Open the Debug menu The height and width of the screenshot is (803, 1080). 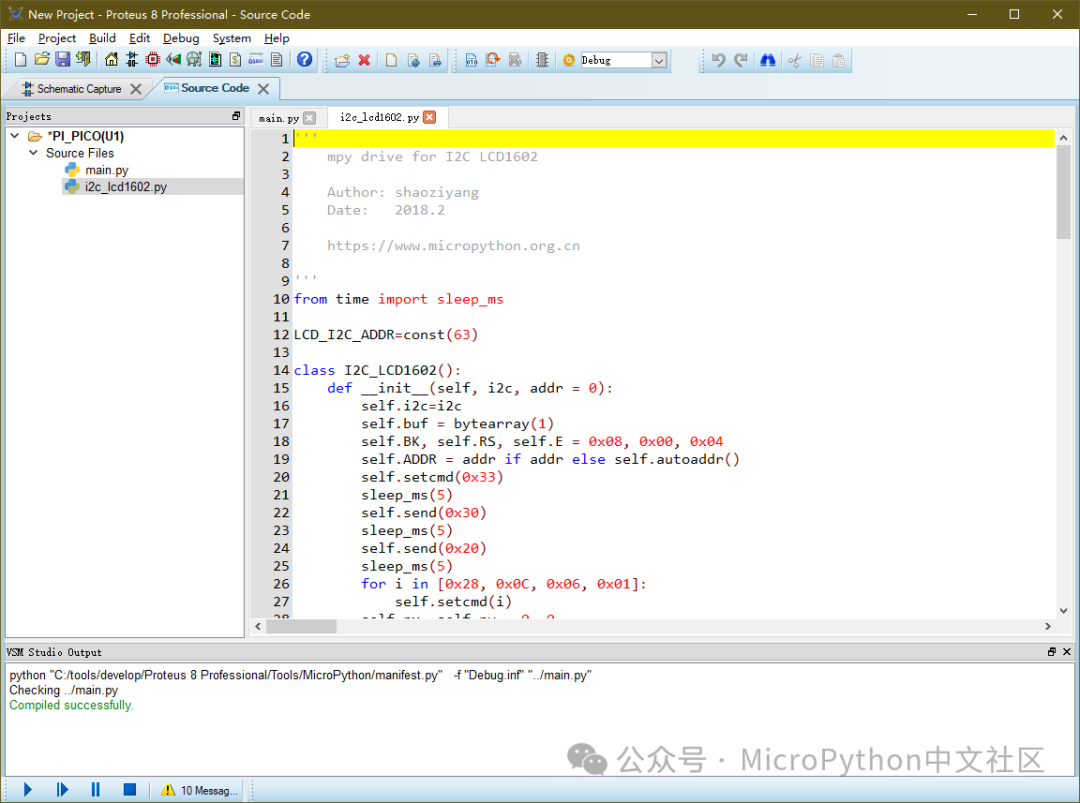pos(181,38)
